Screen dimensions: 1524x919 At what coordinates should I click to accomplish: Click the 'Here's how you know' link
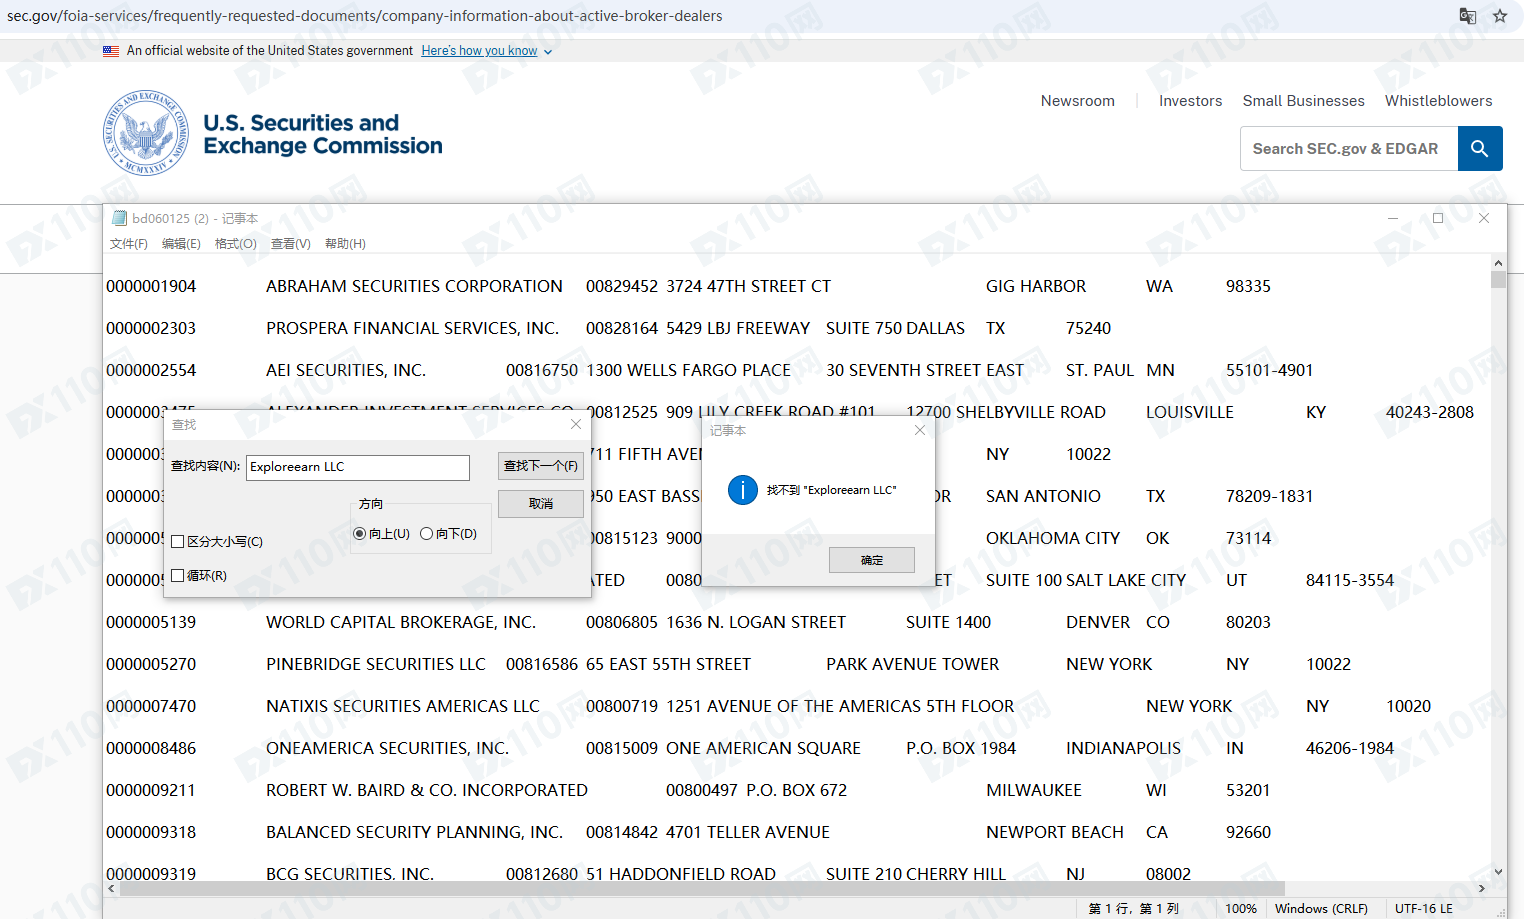pos(479,51)
